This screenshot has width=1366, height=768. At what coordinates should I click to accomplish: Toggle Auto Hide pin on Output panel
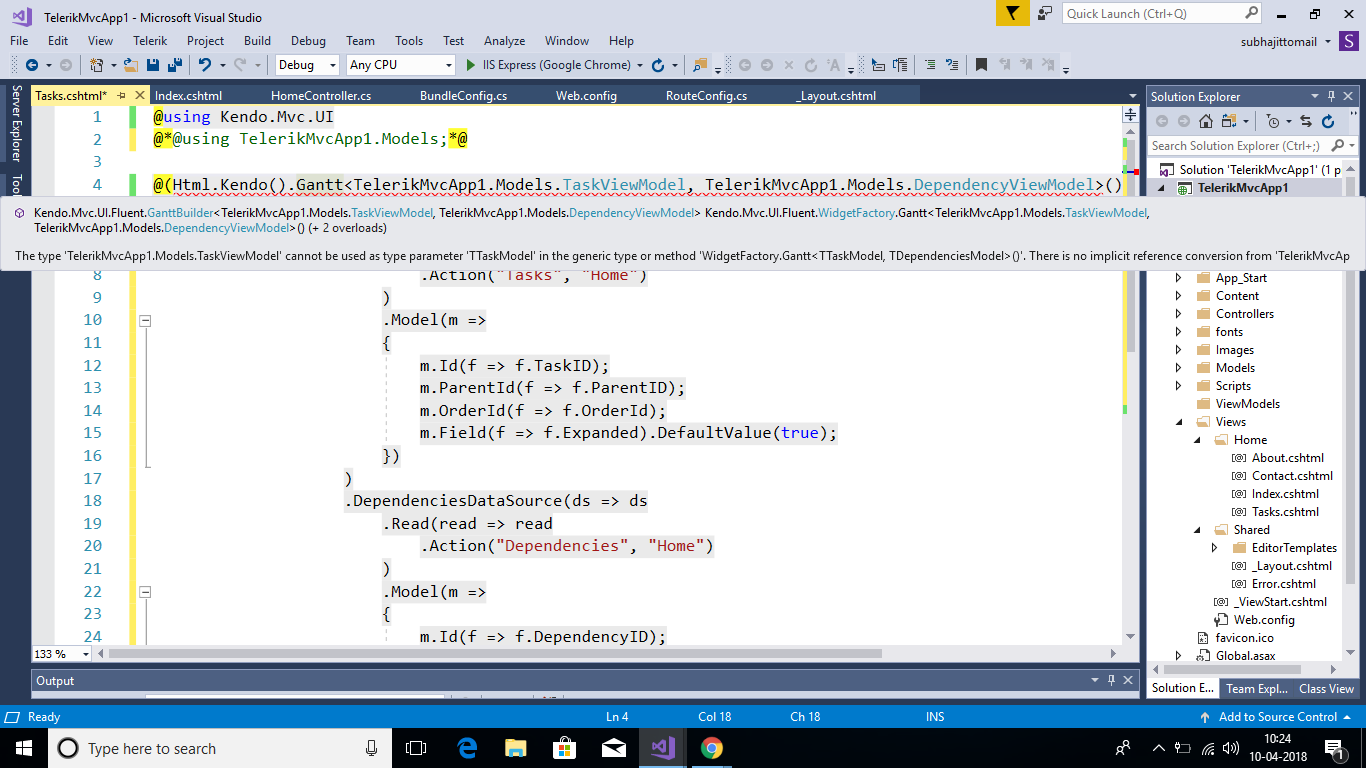(x=1111, y=680)
